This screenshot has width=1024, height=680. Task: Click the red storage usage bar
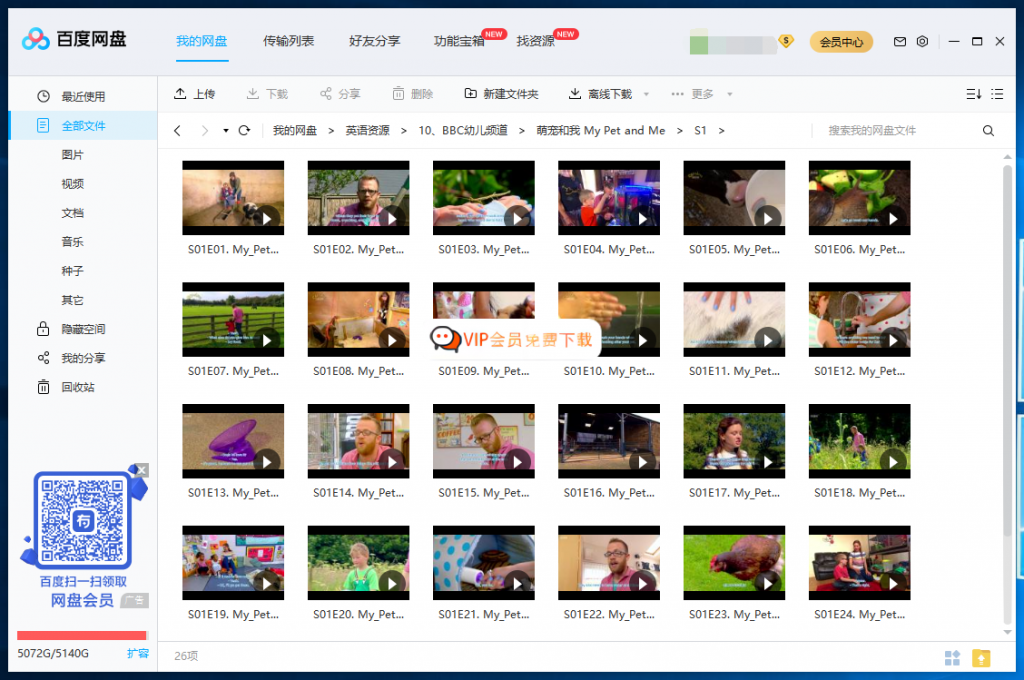tap(82, 635)
